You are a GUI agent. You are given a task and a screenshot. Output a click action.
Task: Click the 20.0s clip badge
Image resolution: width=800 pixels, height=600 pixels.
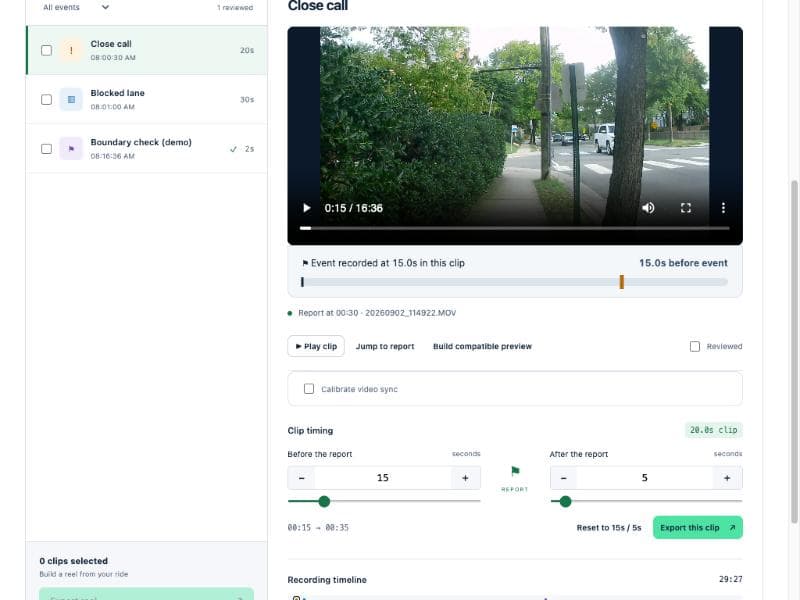tap(713, 430)
